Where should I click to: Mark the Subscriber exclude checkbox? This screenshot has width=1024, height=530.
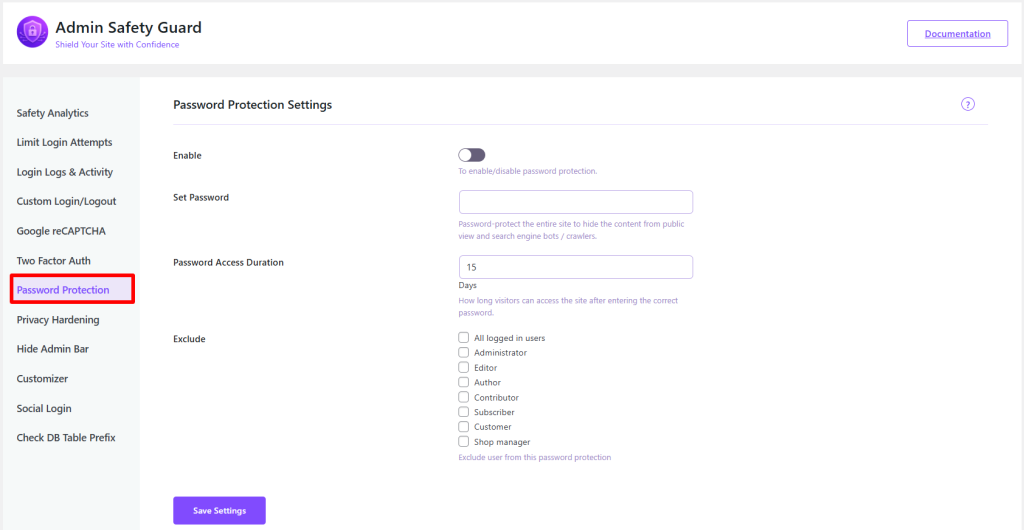[464, 412]
